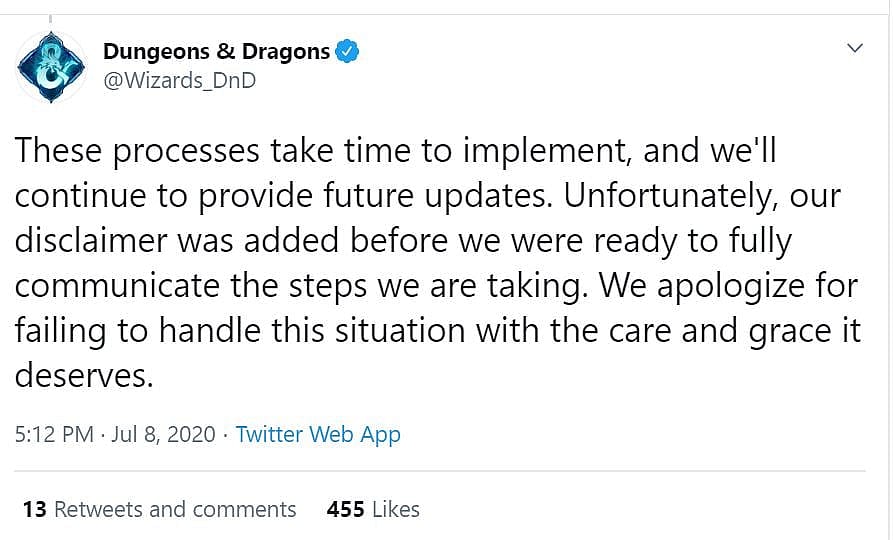Click the word "Retweets" below the tweet
The width and height of the screenshot is (893, 540).
tap(98, 509)
